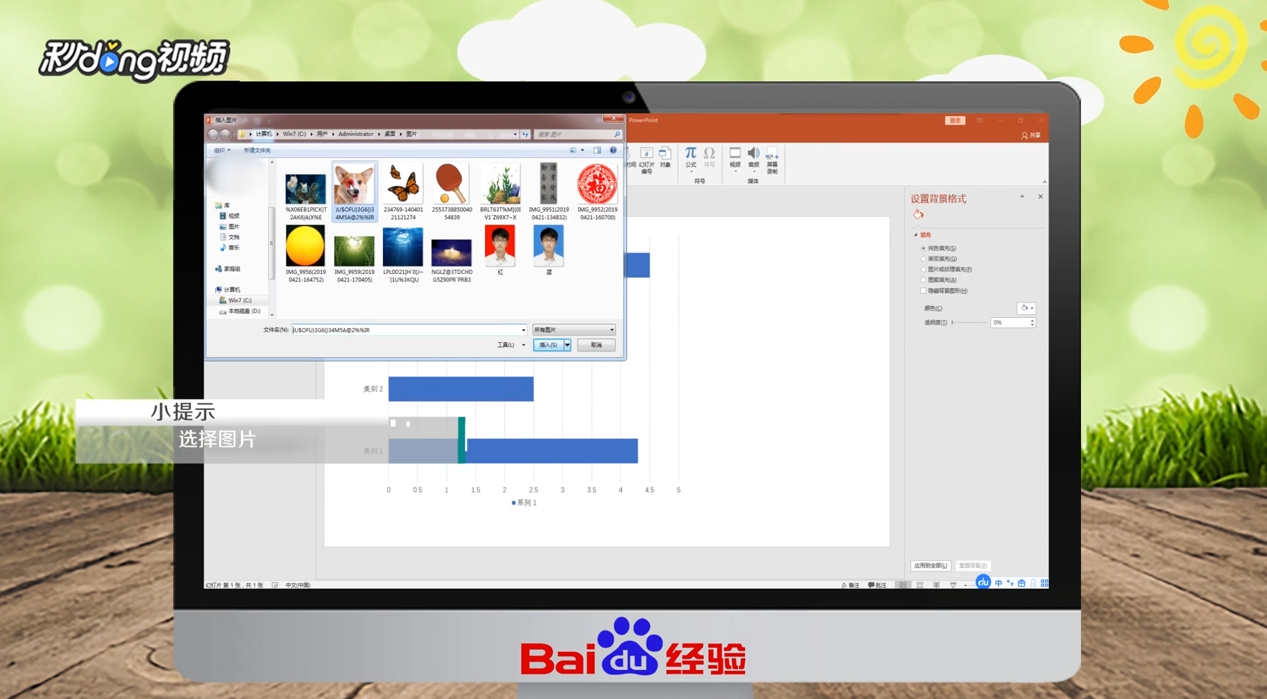Click the paint bucket fill icon
Viewport: 1267px width, 699px height.
click(918, 214)
